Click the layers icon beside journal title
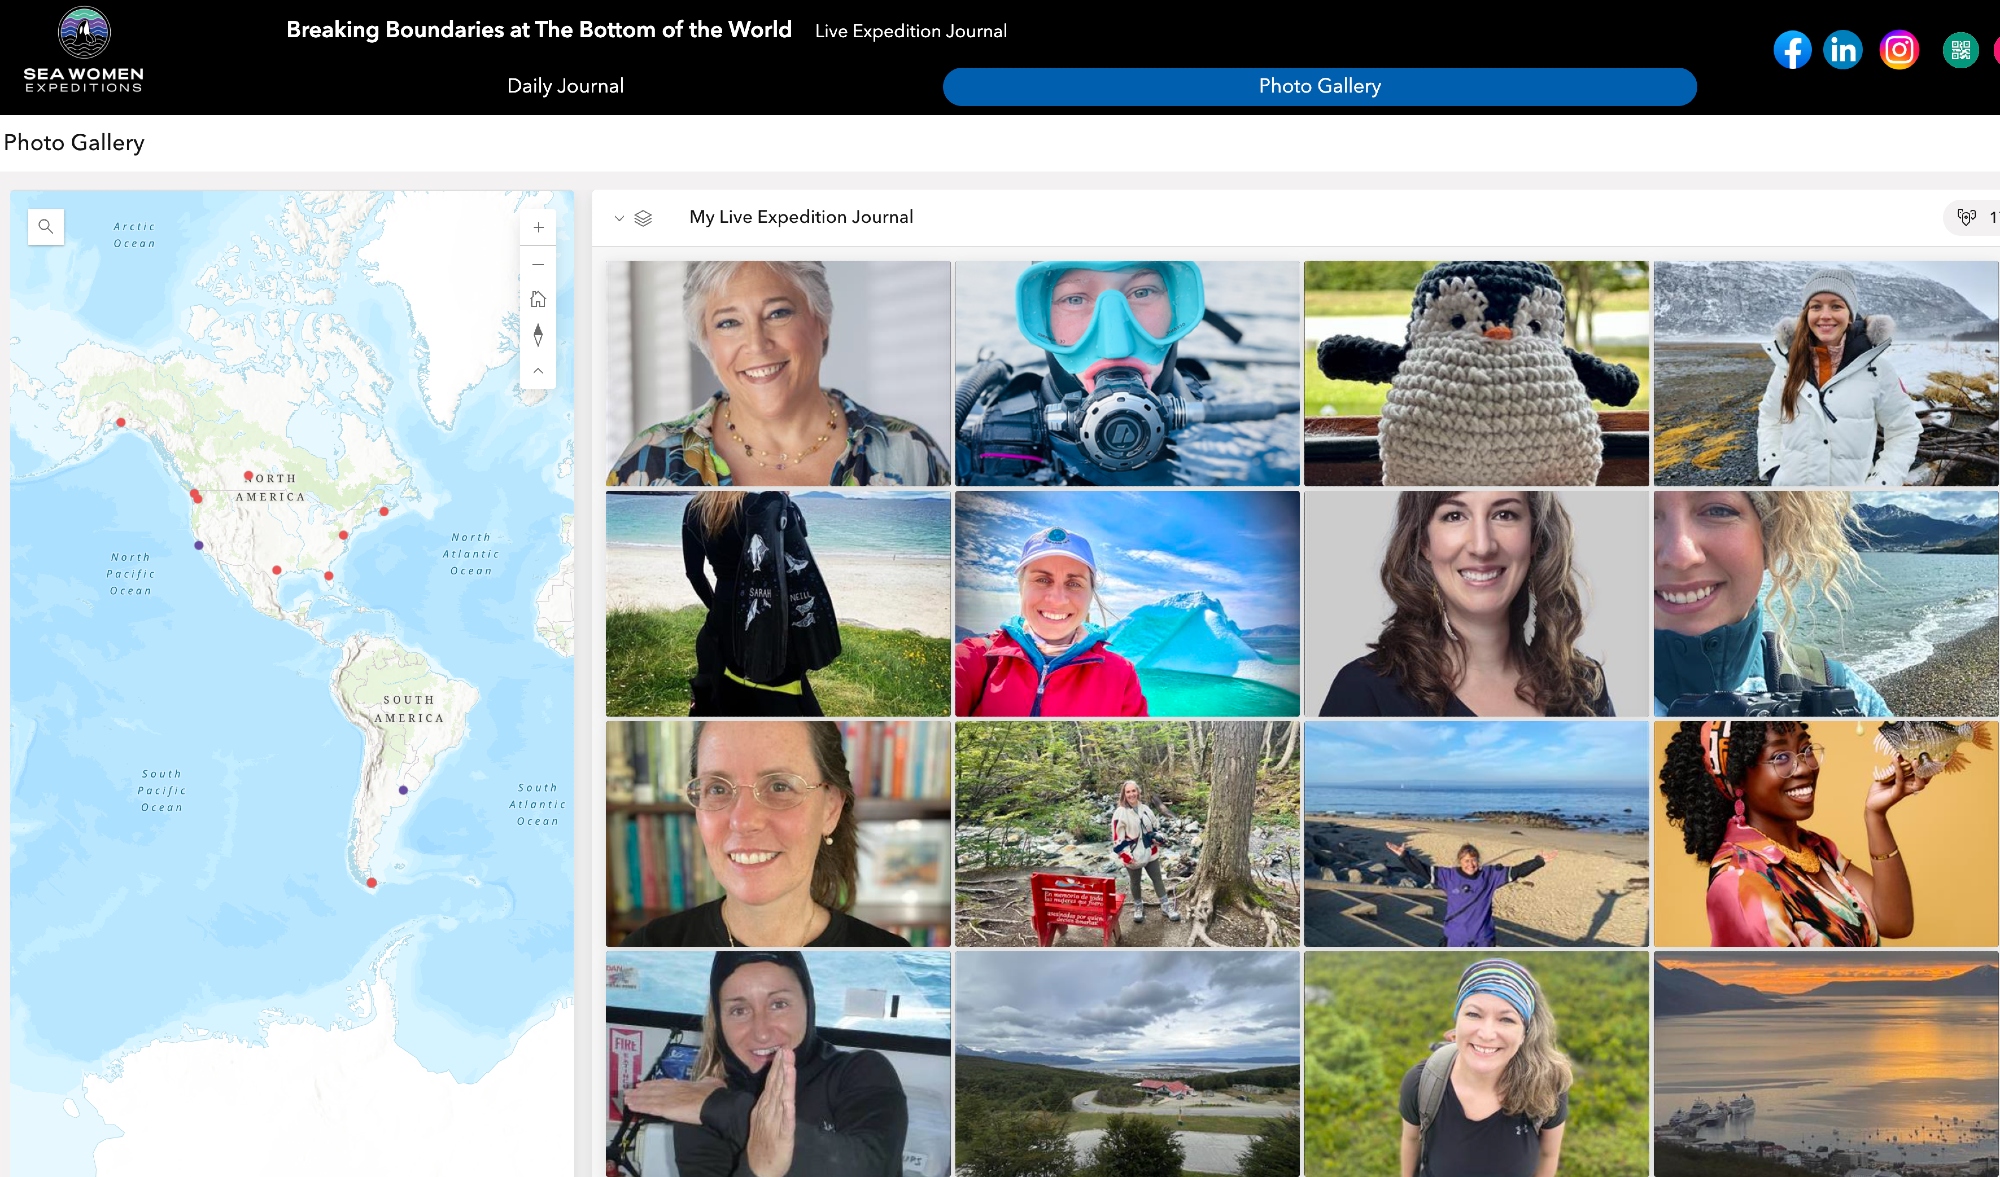The width and height of the screenshot is (2000, 1177). pyautogui.click(x=643, y=218)
